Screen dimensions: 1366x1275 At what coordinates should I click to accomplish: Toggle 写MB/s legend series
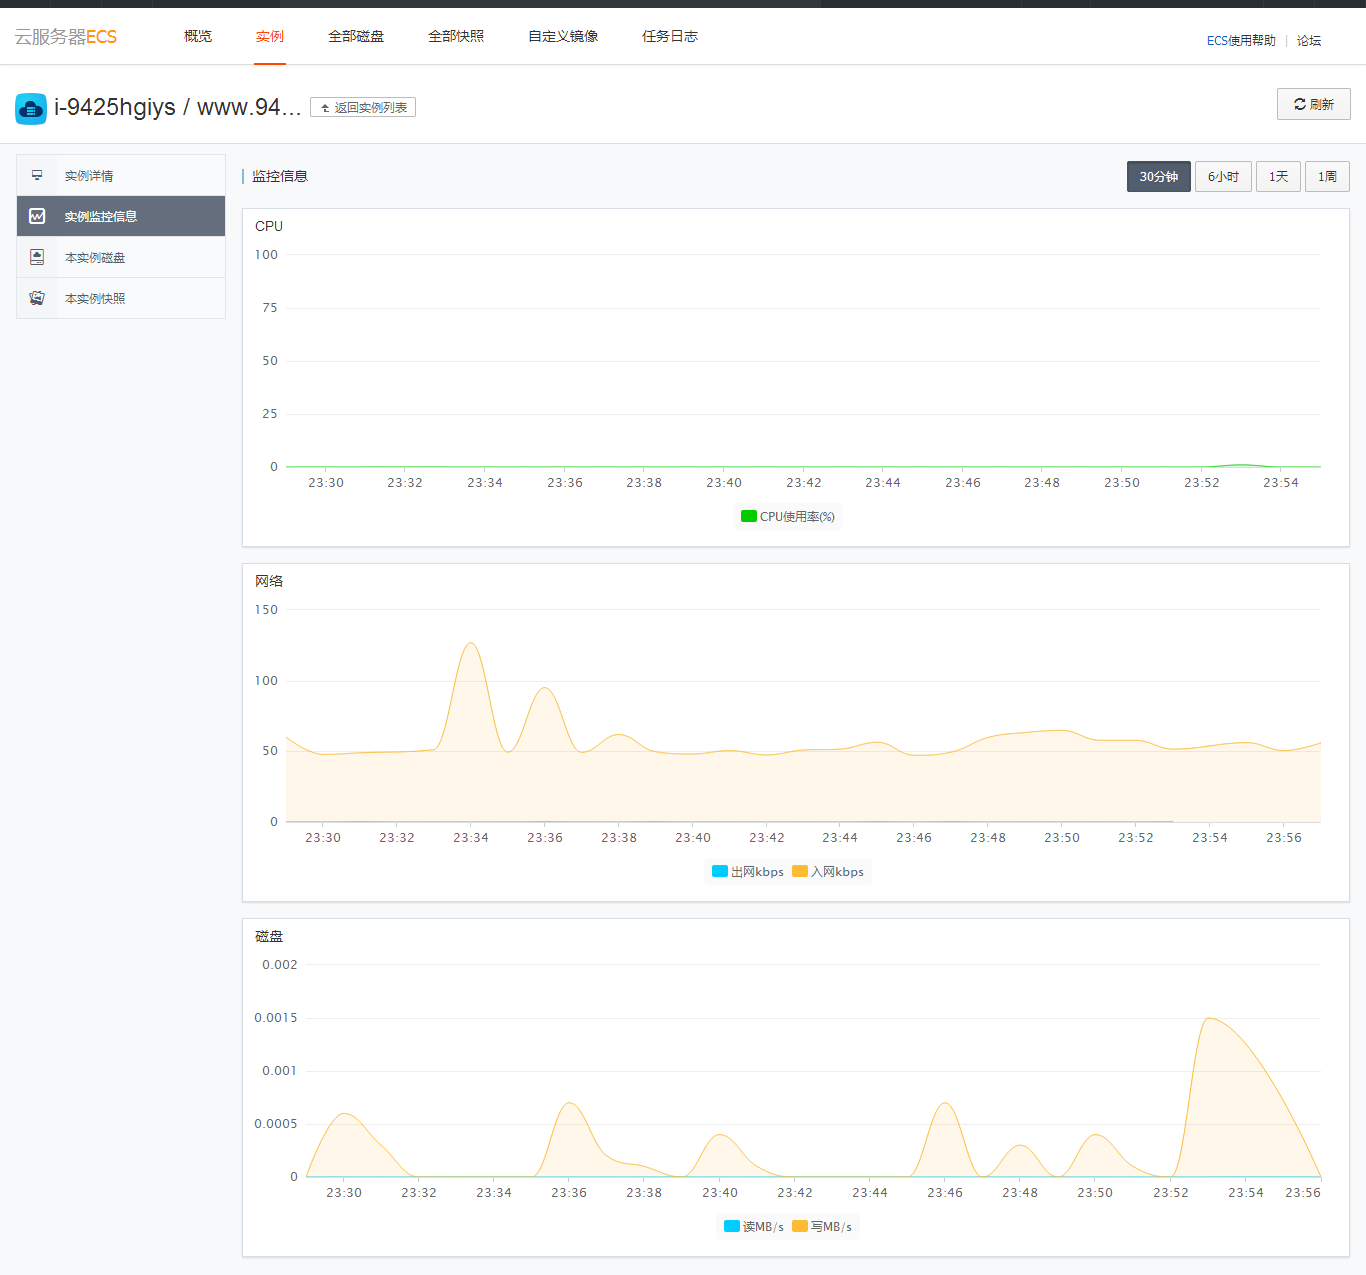click(x=822, y=1226)
